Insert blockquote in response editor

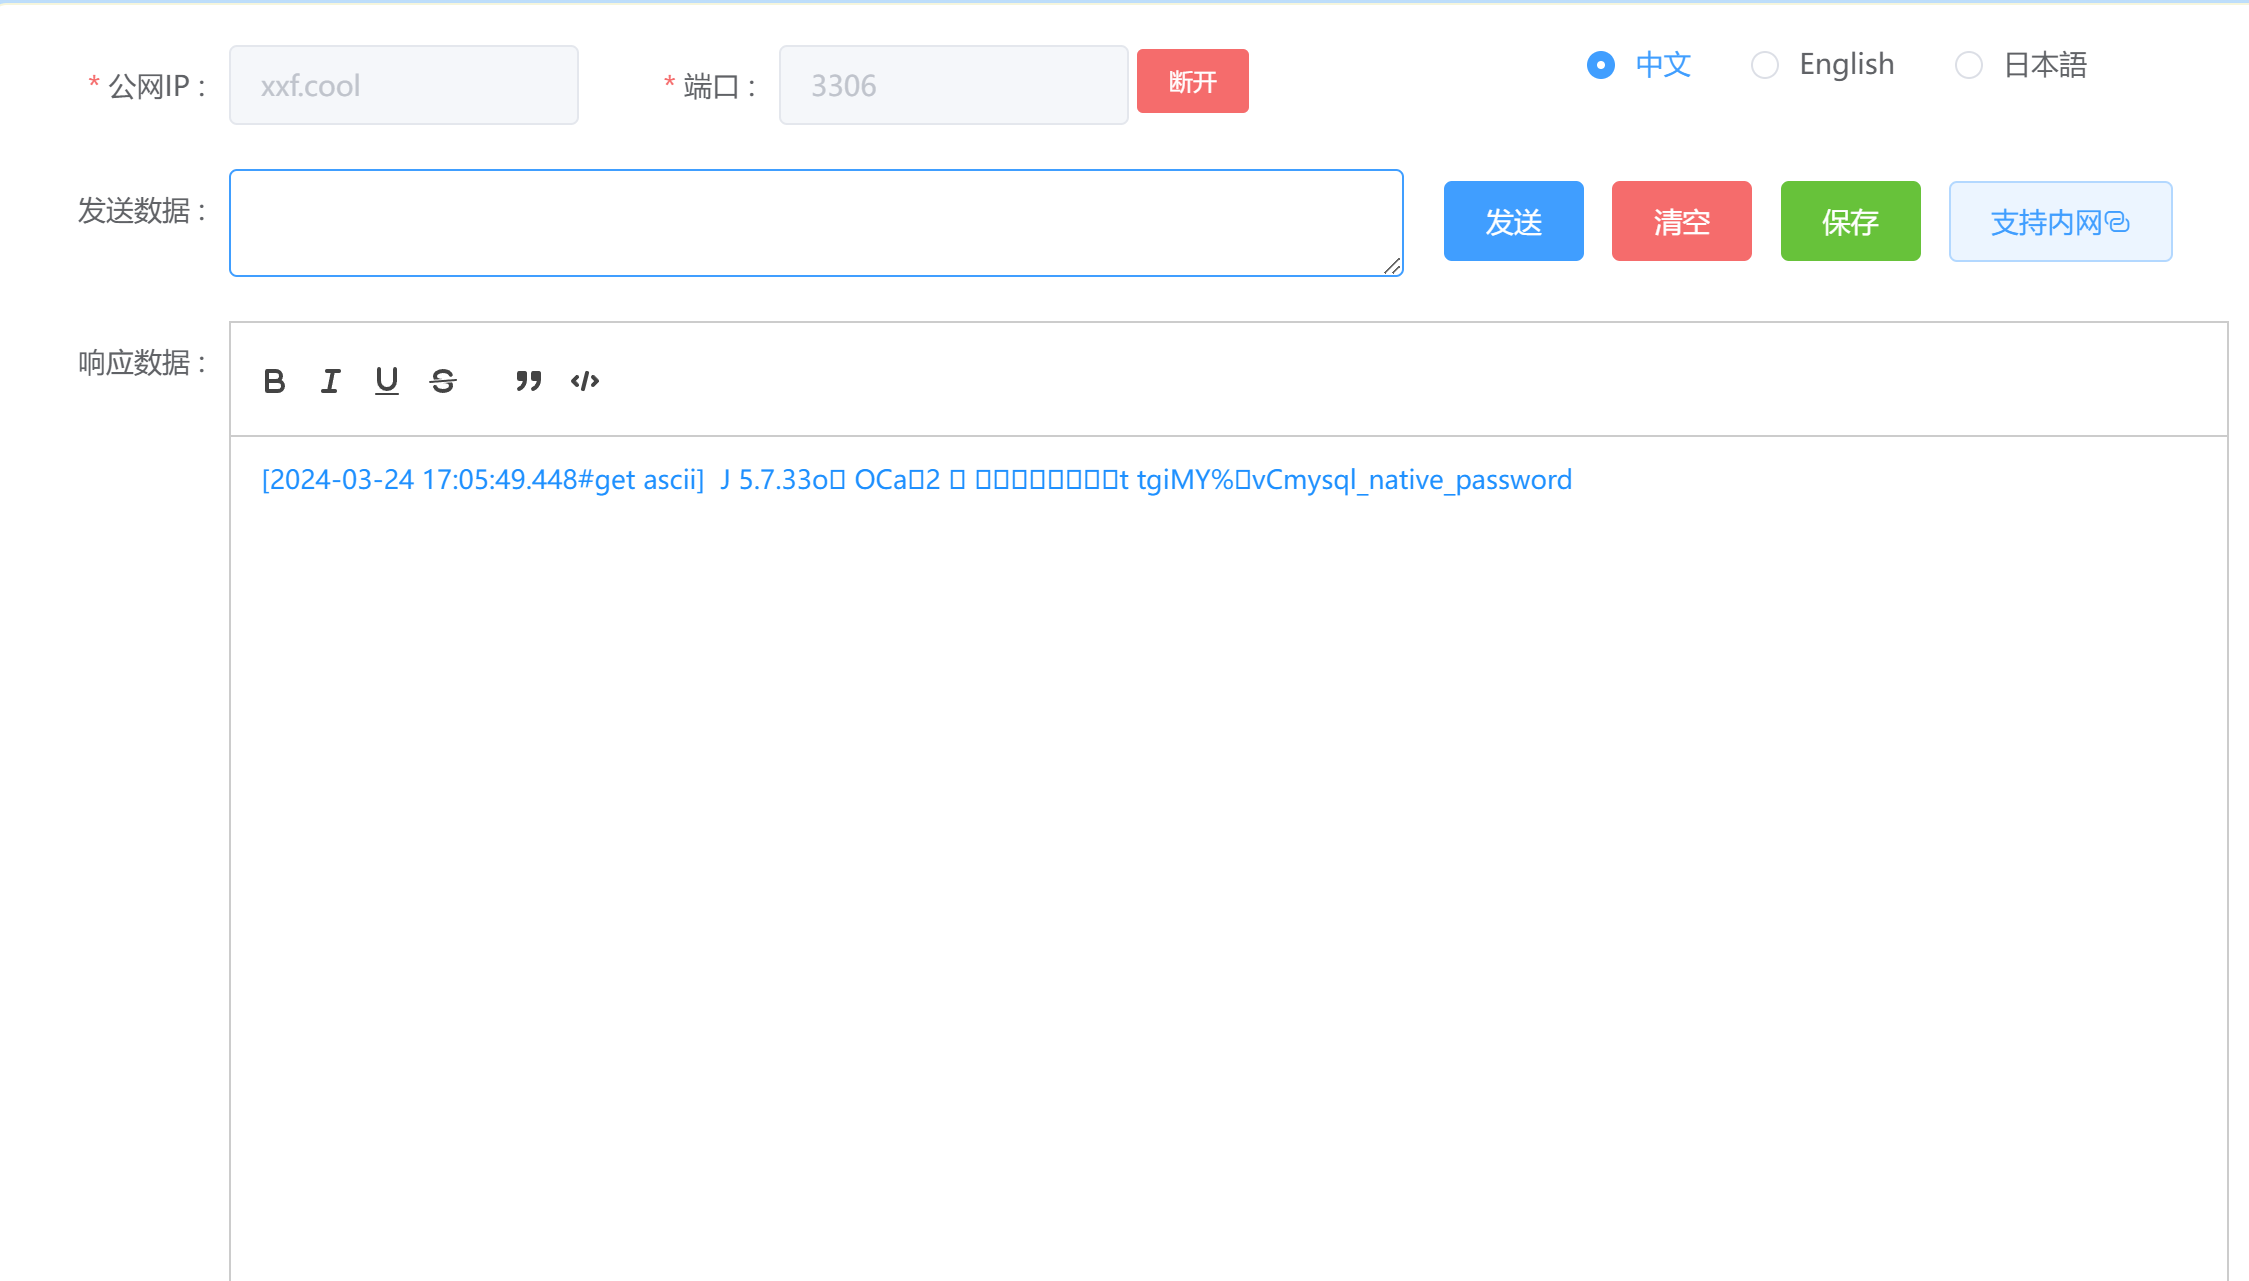528,381
